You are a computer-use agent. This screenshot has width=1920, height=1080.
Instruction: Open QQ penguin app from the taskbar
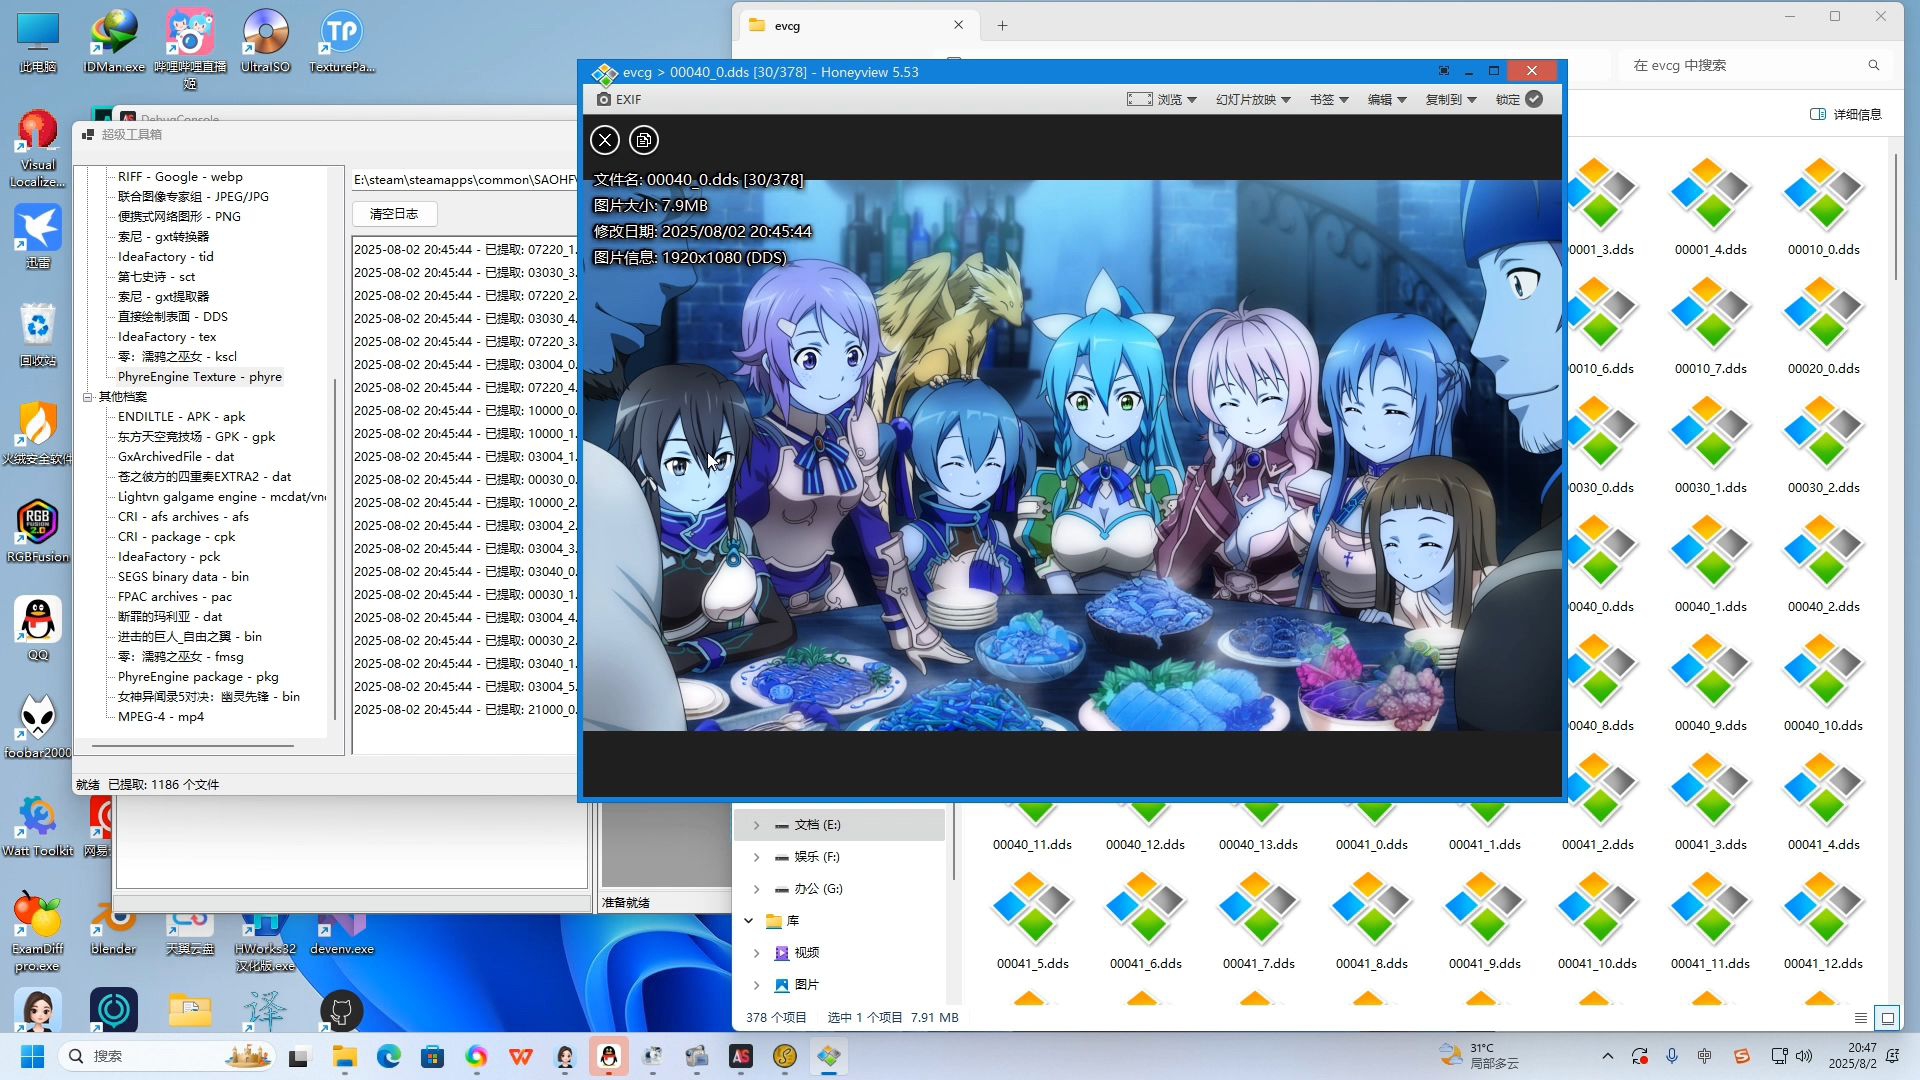[x=609, y=1056]
